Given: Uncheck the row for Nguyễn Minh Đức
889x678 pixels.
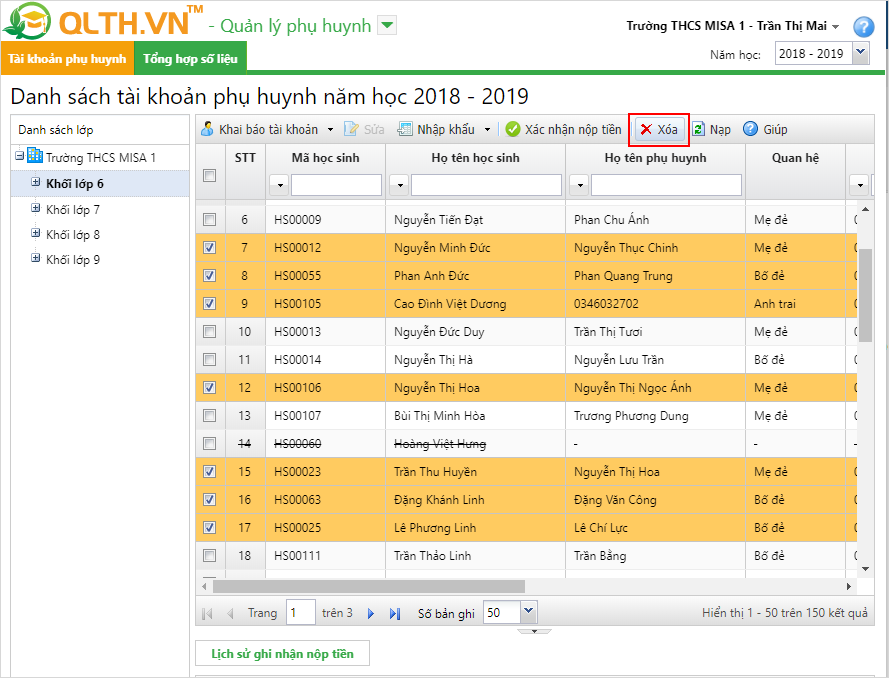Looking at the screenshot, I should pos(210,247).
